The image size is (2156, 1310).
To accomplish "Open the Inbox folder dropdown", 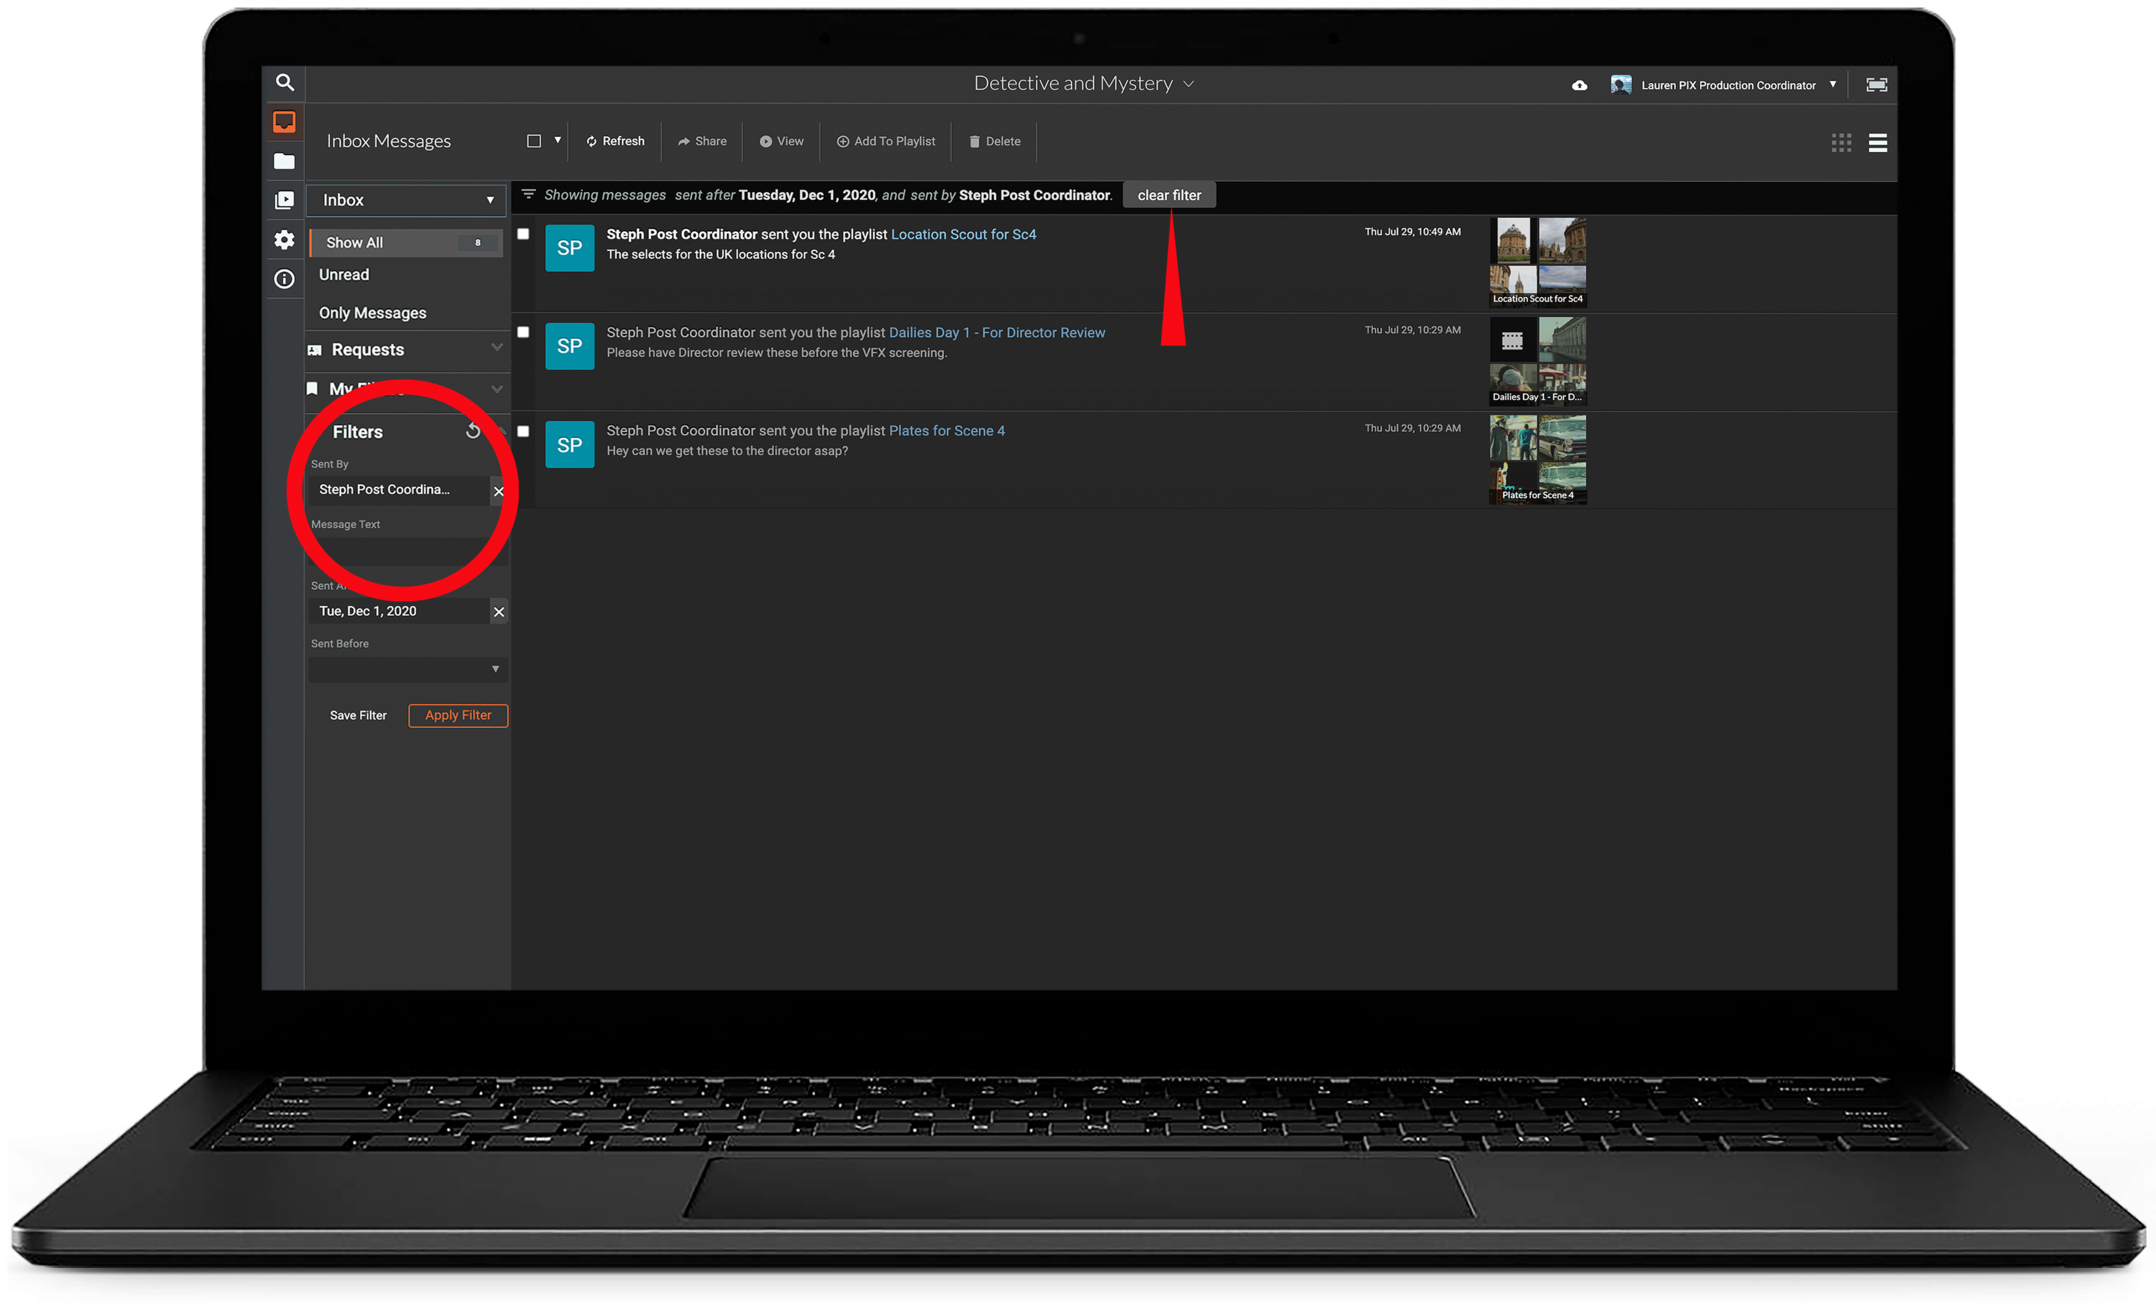I will (407, 200).
